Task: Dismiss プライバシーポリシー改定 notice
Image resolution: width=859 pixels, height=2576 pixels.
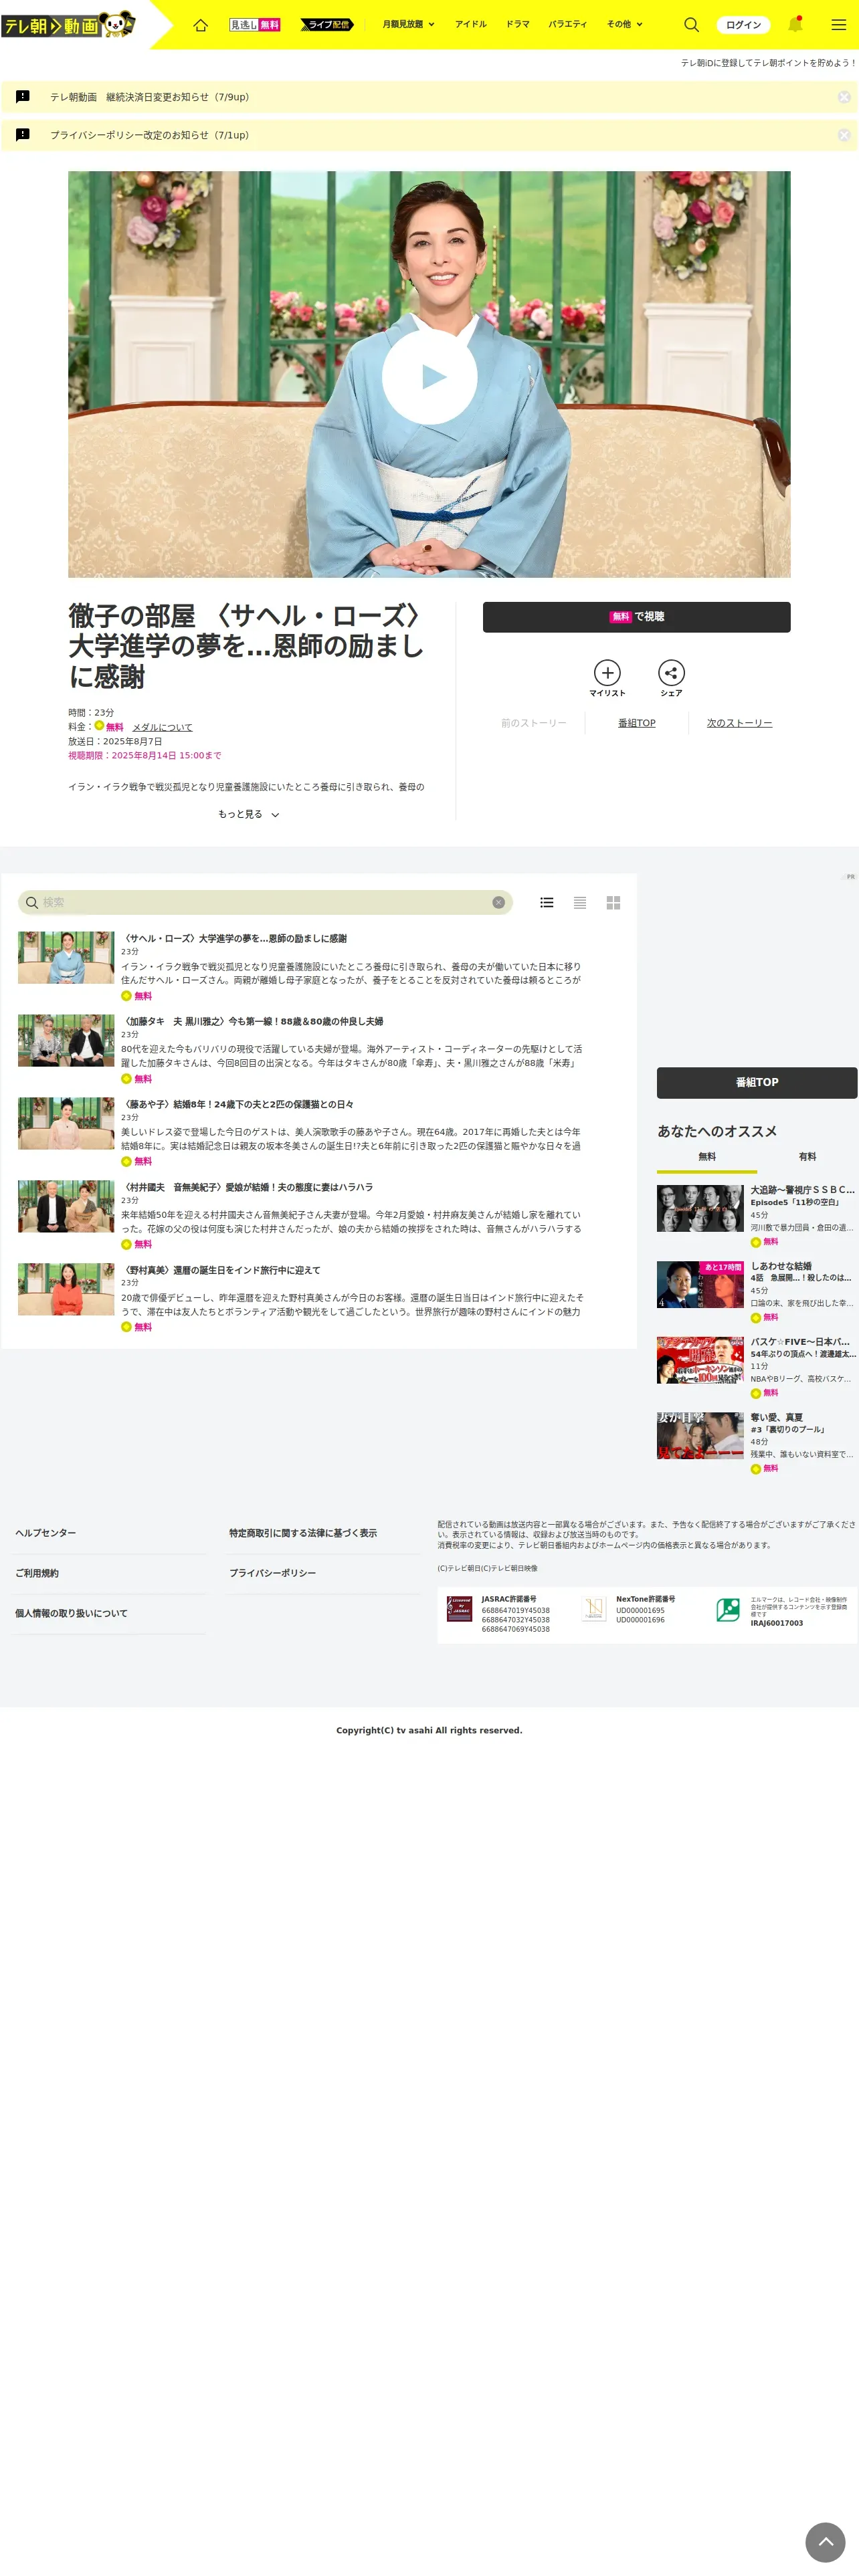Action: 844,135
